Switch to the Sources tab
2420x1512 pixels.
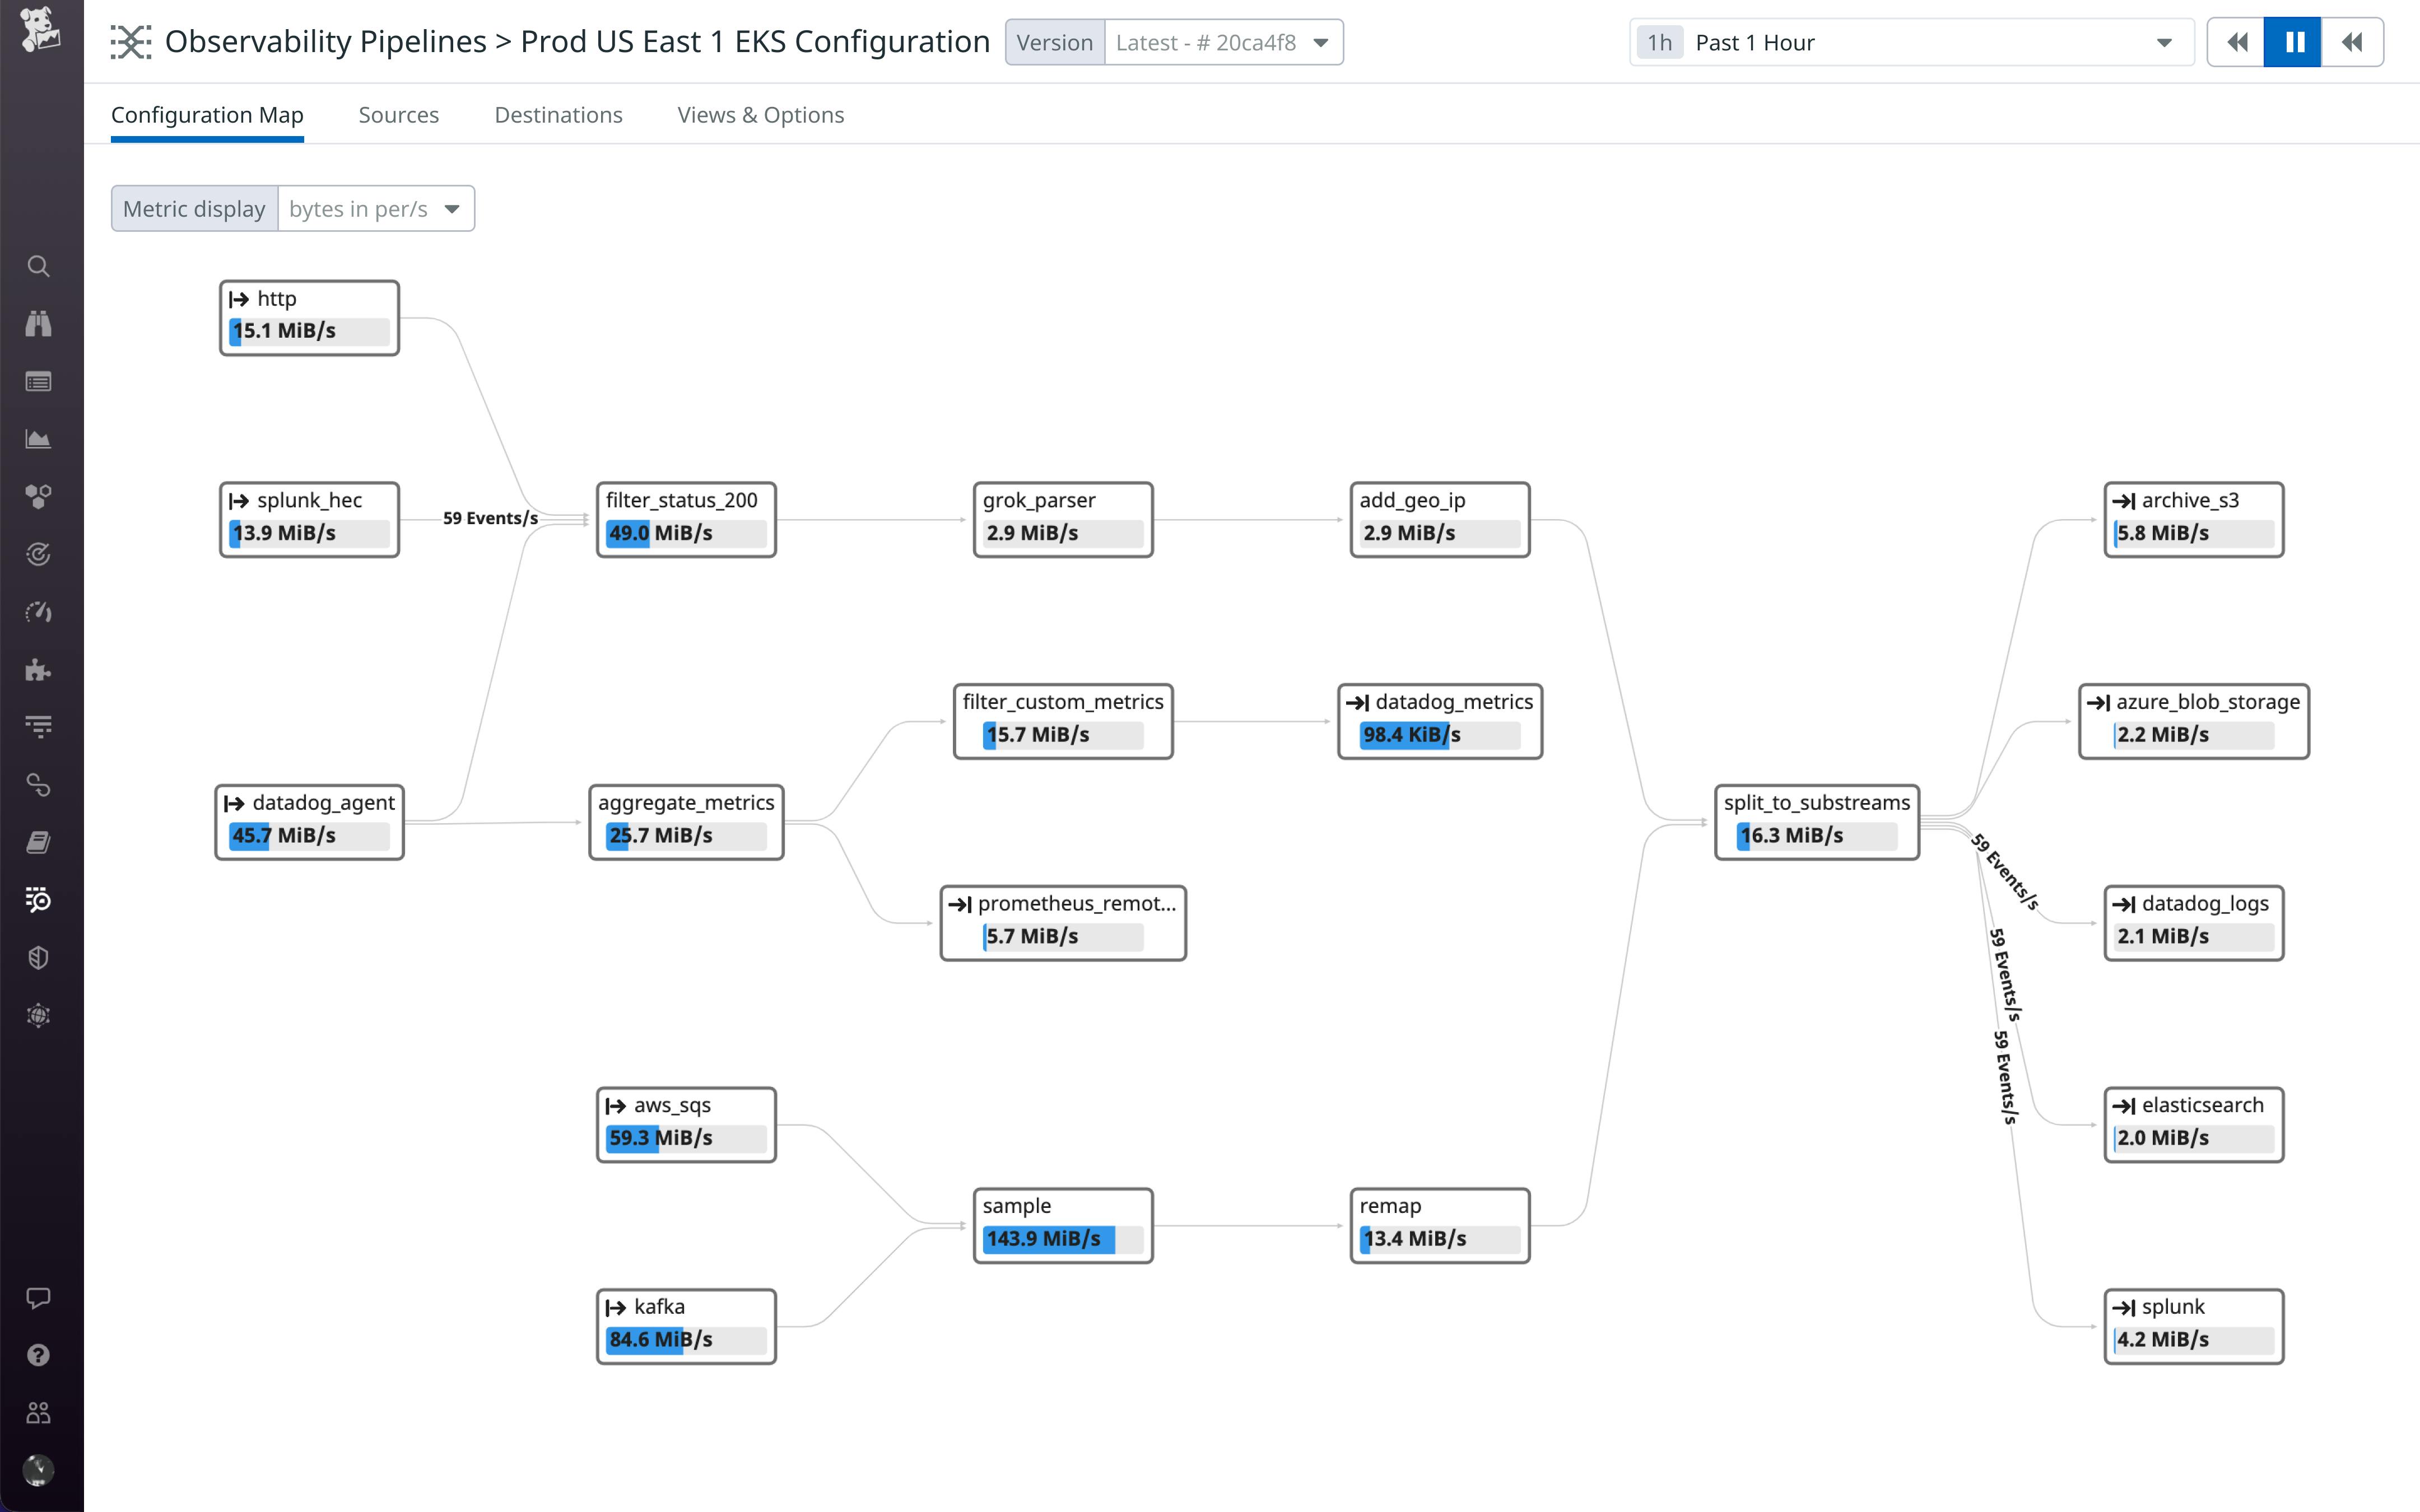click(398, 115)
